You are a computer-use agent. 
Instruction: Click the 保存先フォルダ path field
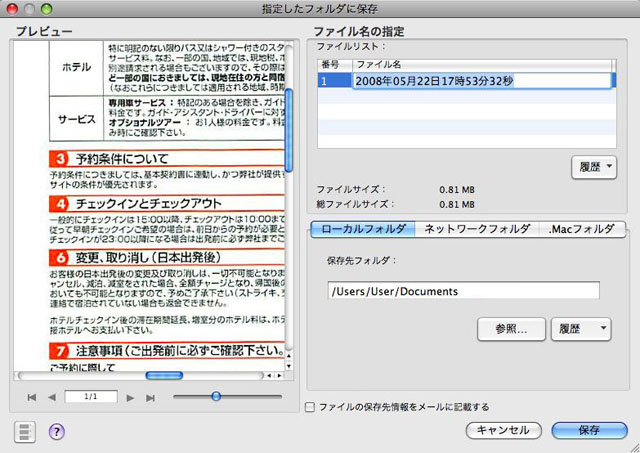click(x=462, y=291)
